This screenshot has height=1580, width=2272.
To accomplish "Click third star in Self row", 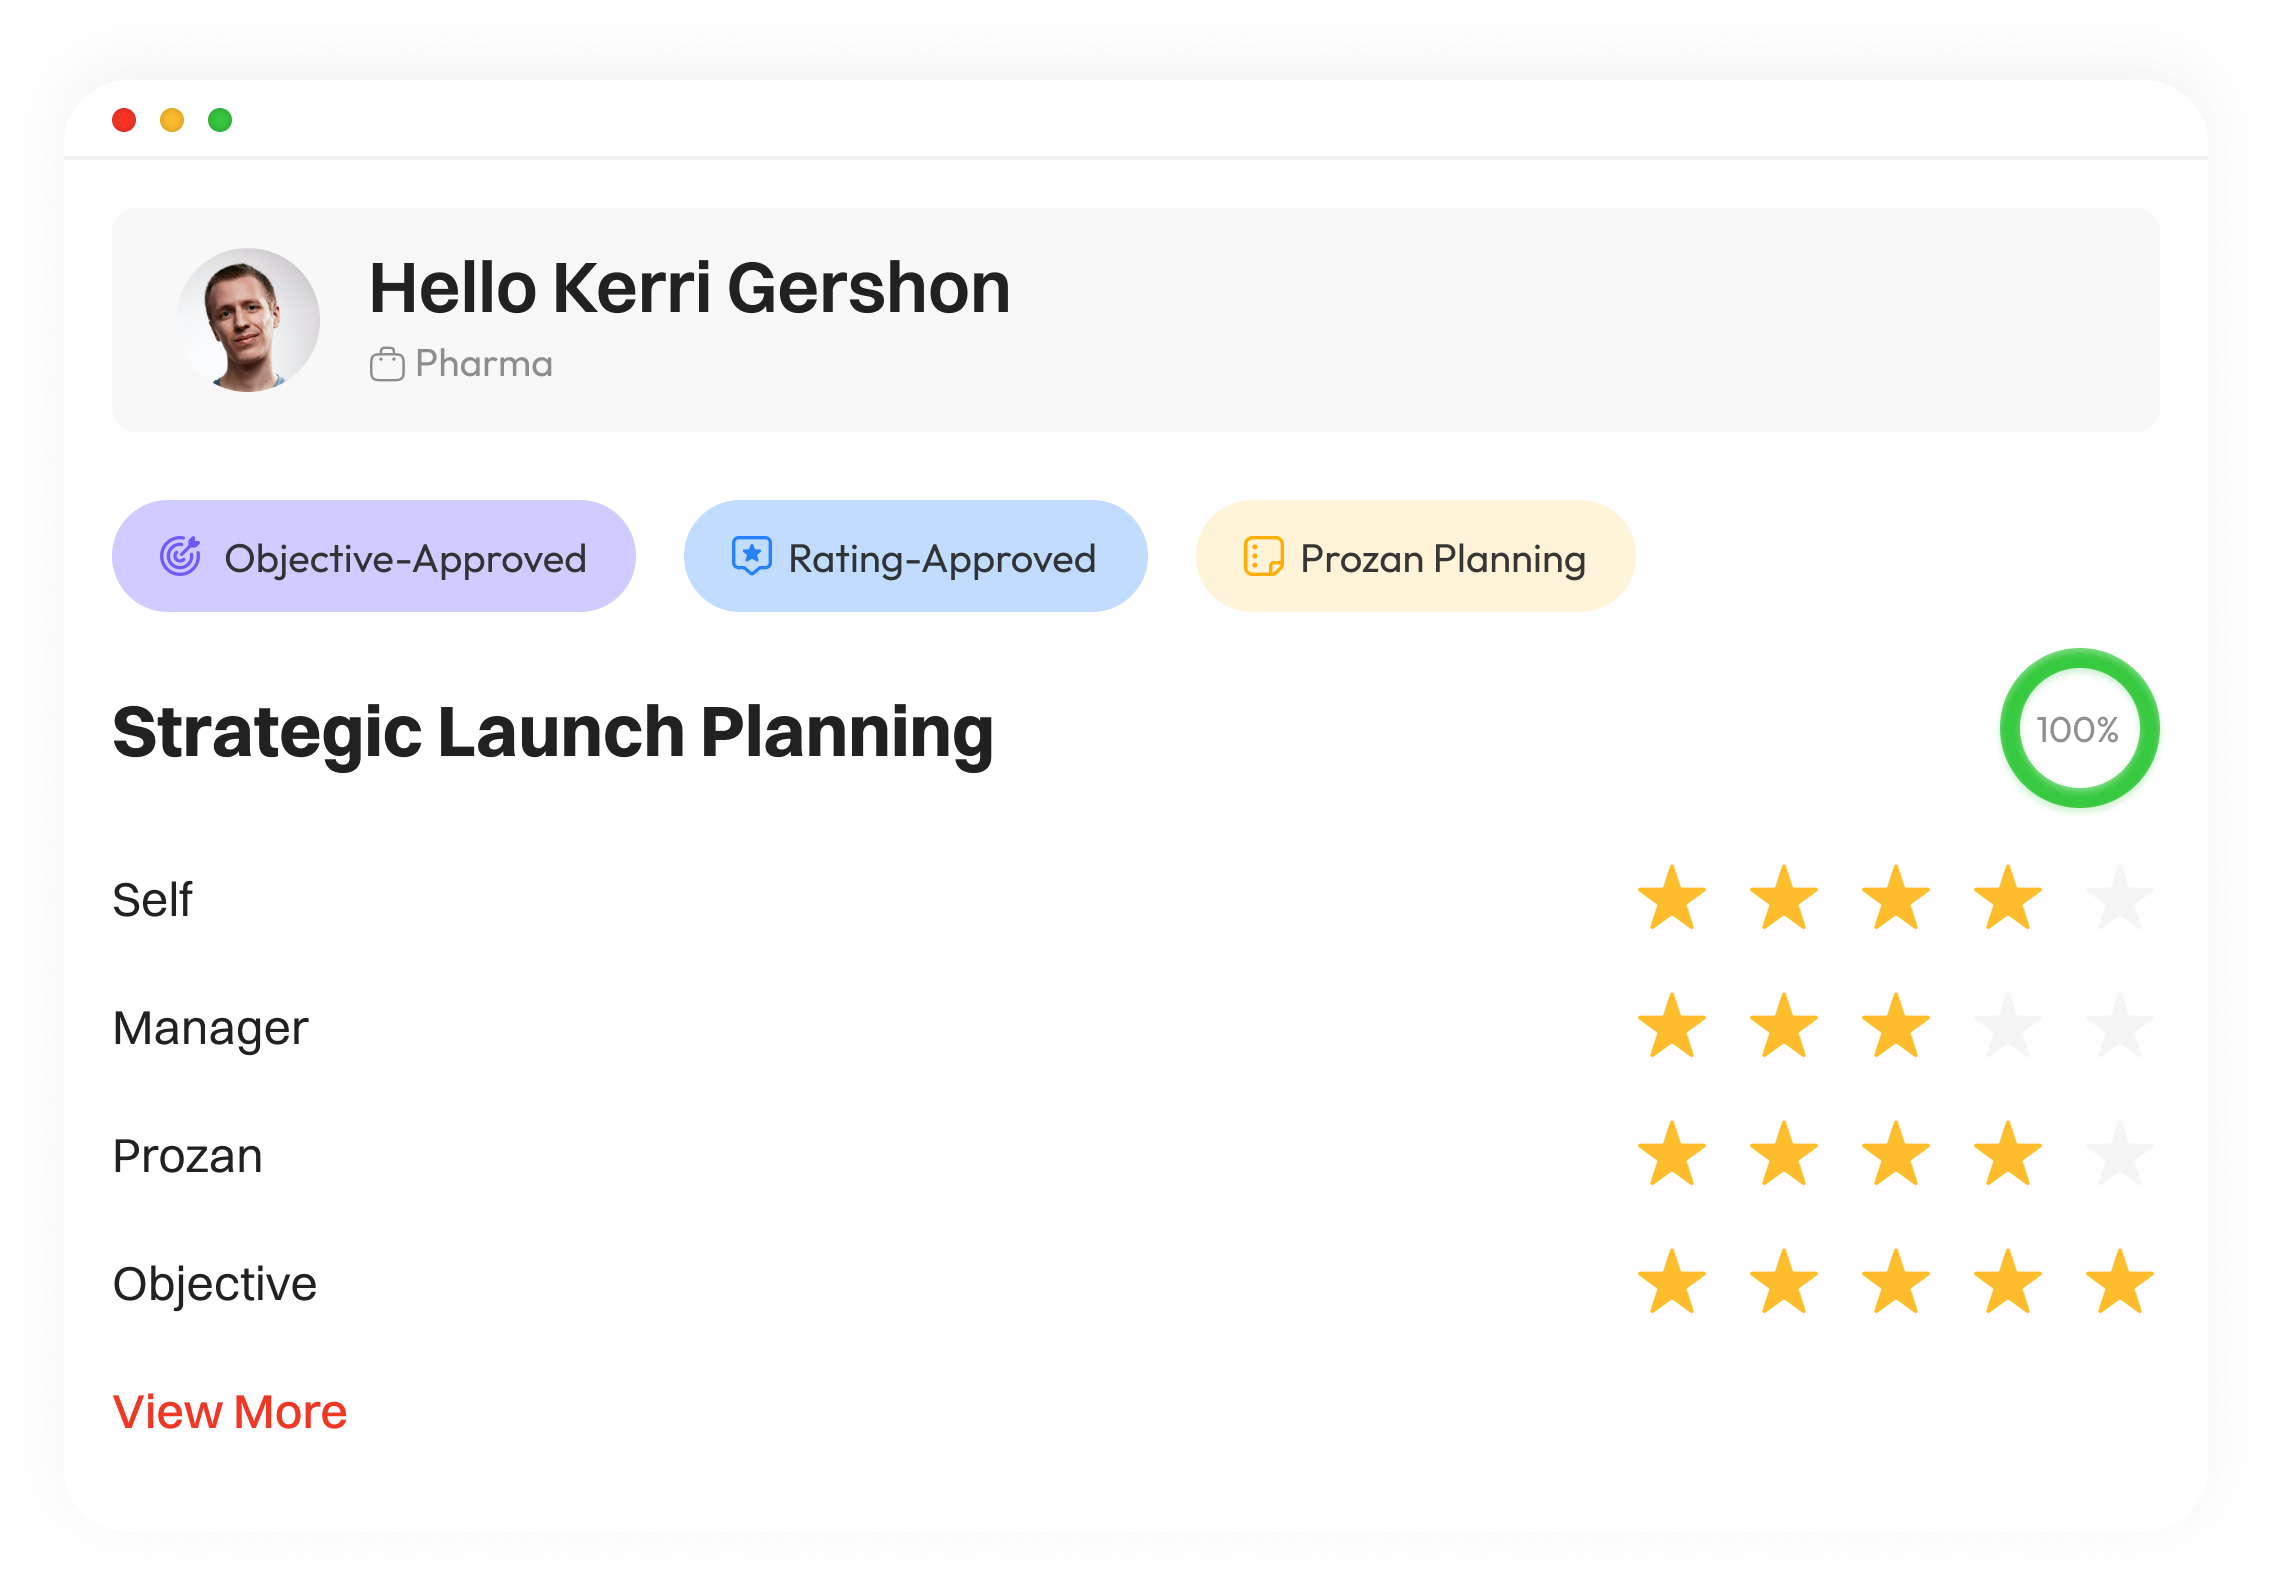I will coord(1895,899).
